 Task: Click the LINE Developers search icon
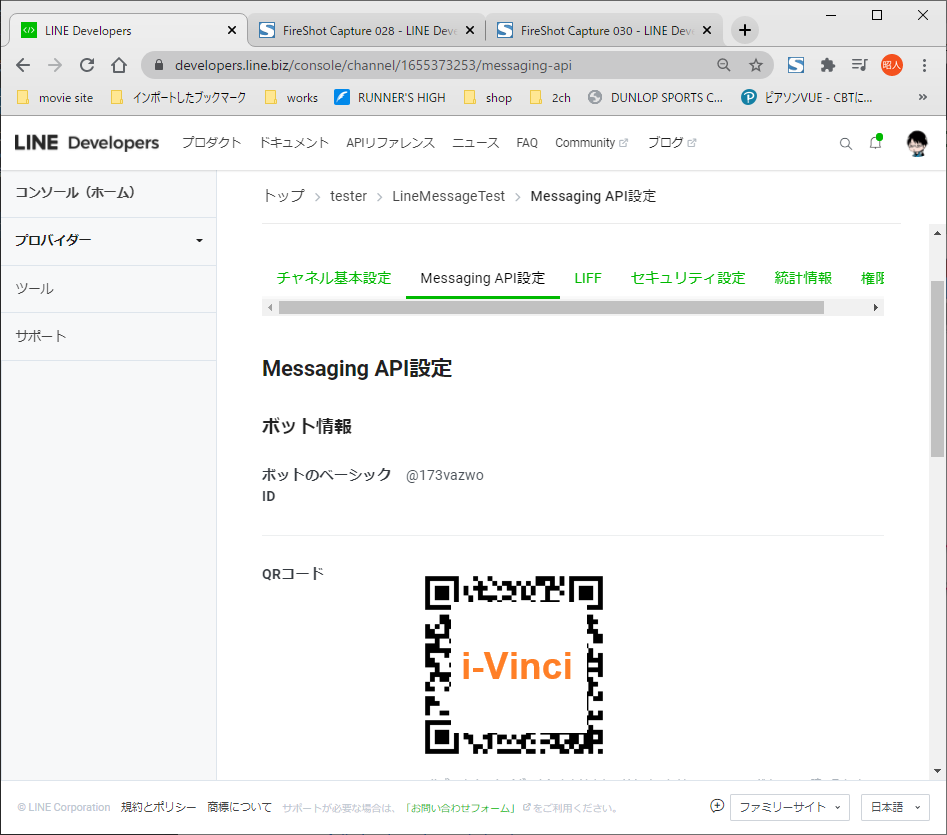(x=846, y=144)
